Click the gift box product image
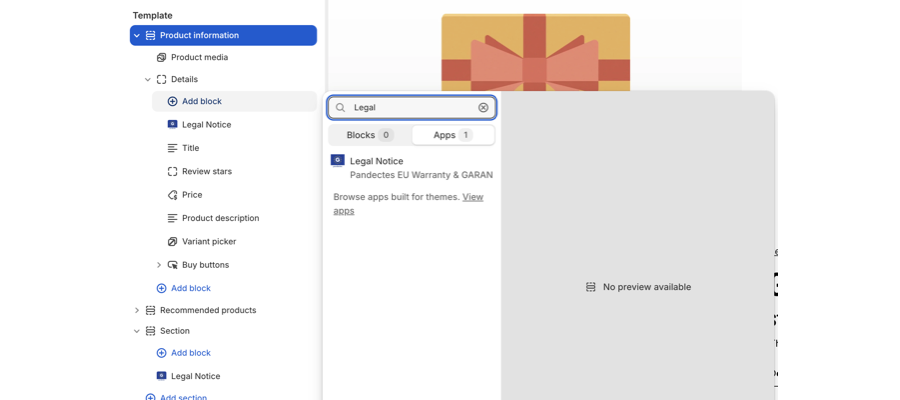Screen dimensions: 900x400 point(536,52)
